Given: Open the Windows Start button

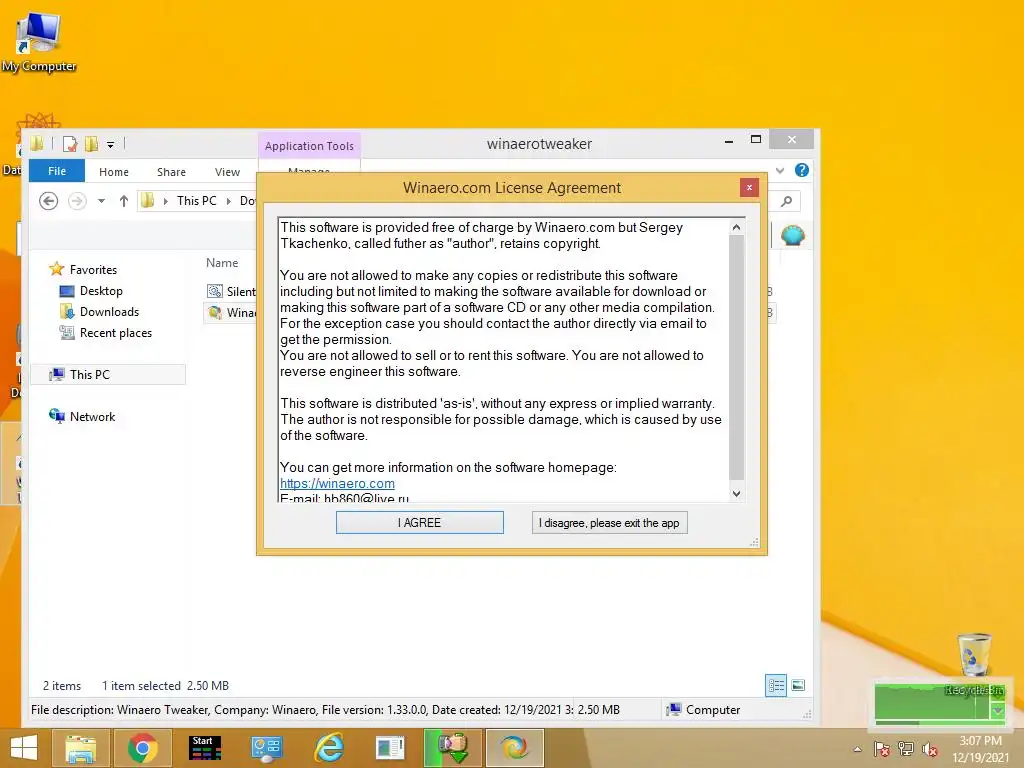Looking at the screenshot, I should tap(24, 748).
